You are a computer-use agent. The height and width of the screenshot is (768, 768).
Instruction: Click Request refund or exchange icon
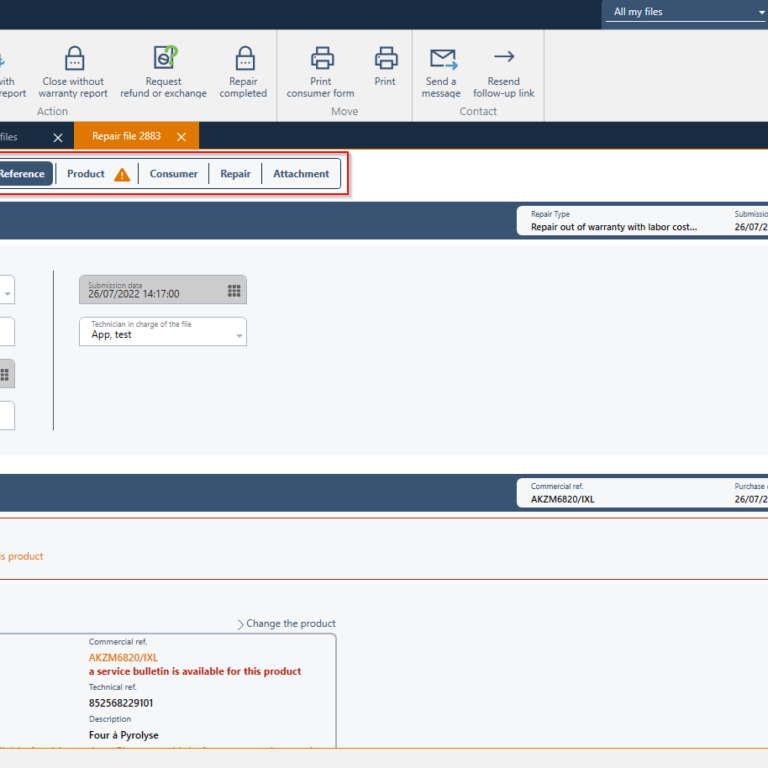[164, 58]
